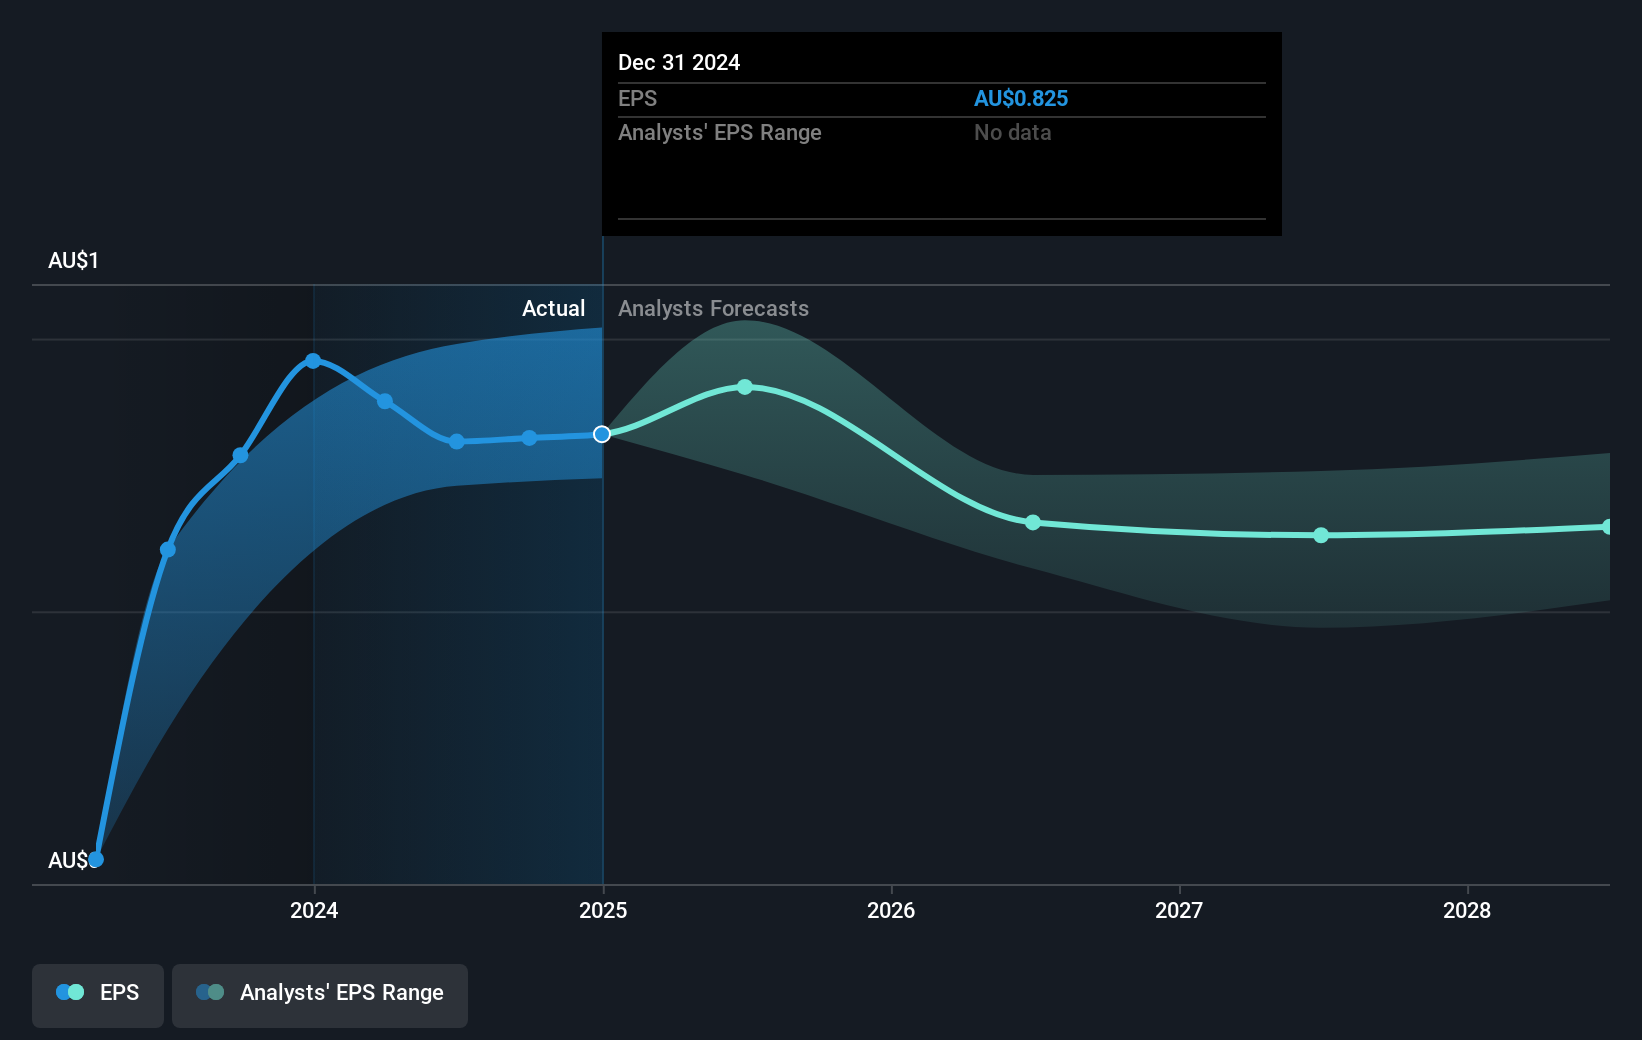Toggle the Analysts' EPS Range legend chip
The image size is (1642, 1040).
319,995
